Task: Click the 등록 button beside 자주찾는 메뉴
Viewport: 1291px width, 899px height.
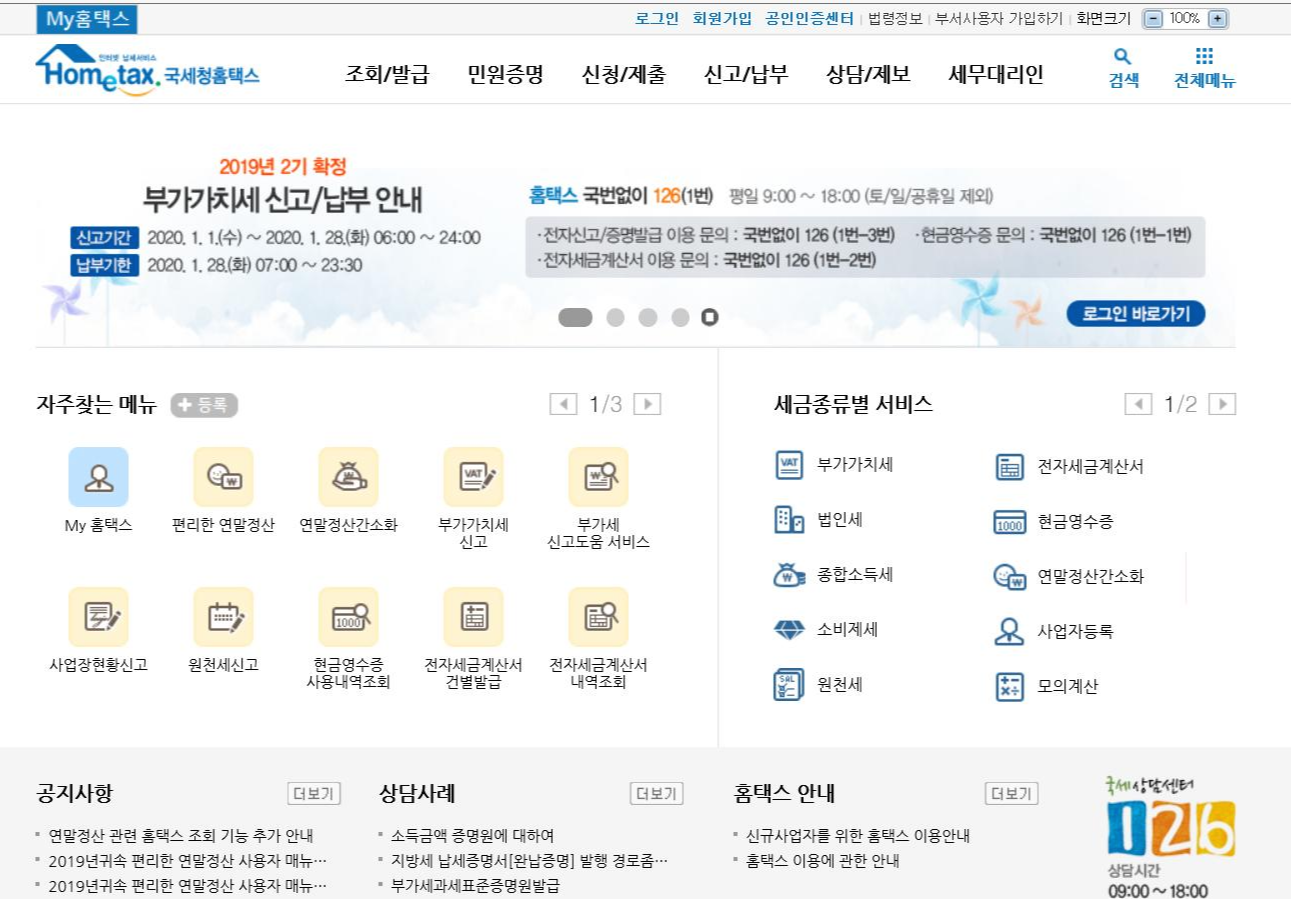Action: tap(204, 405)
